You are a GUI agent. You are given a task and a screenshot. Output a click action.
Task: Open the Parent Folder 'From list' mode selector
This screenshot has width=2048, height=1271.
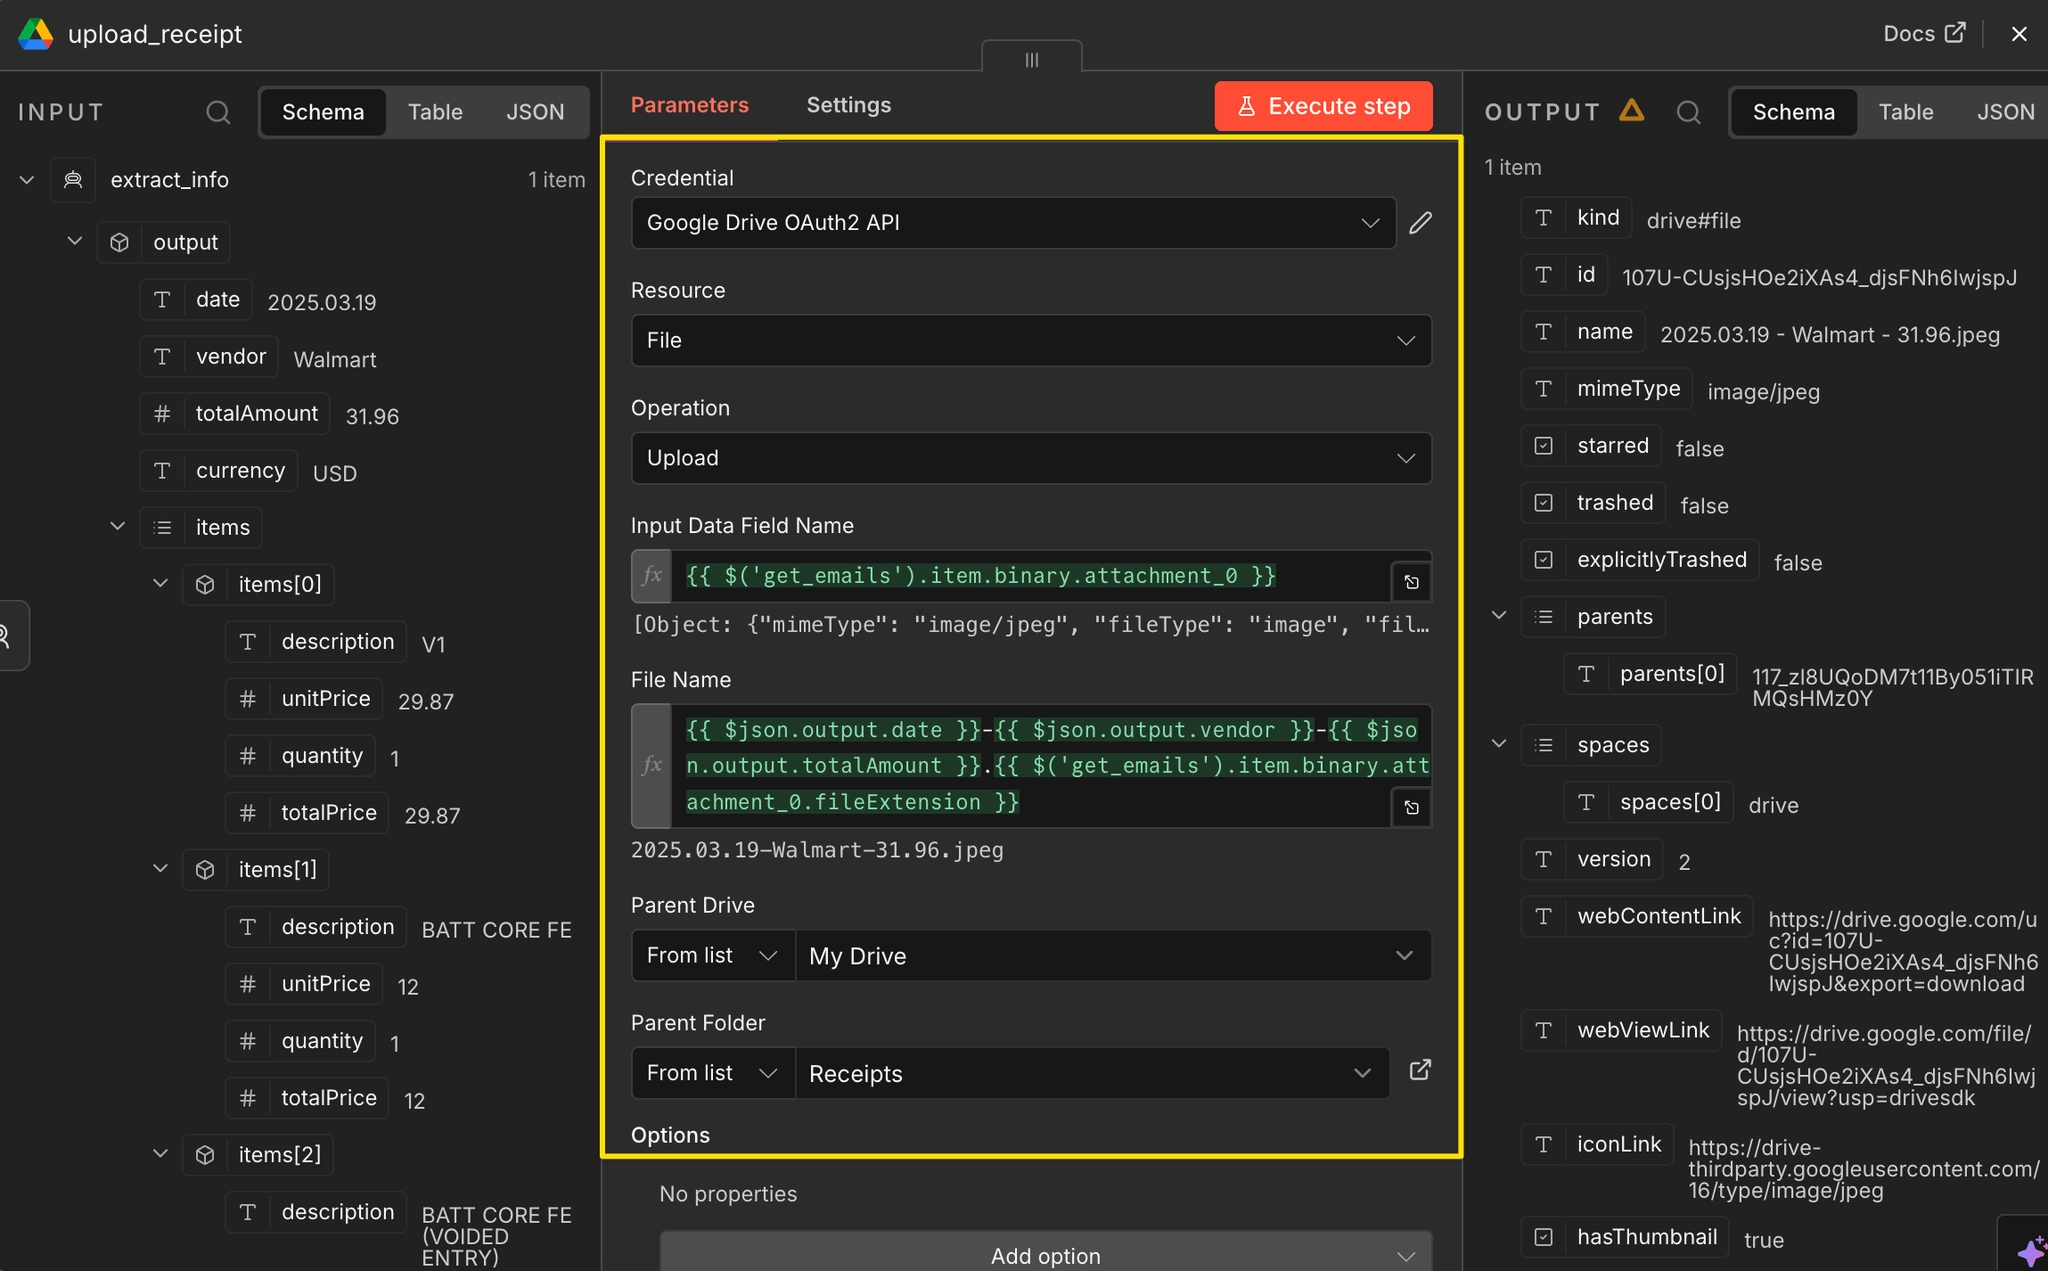[x=713, y=1073]
